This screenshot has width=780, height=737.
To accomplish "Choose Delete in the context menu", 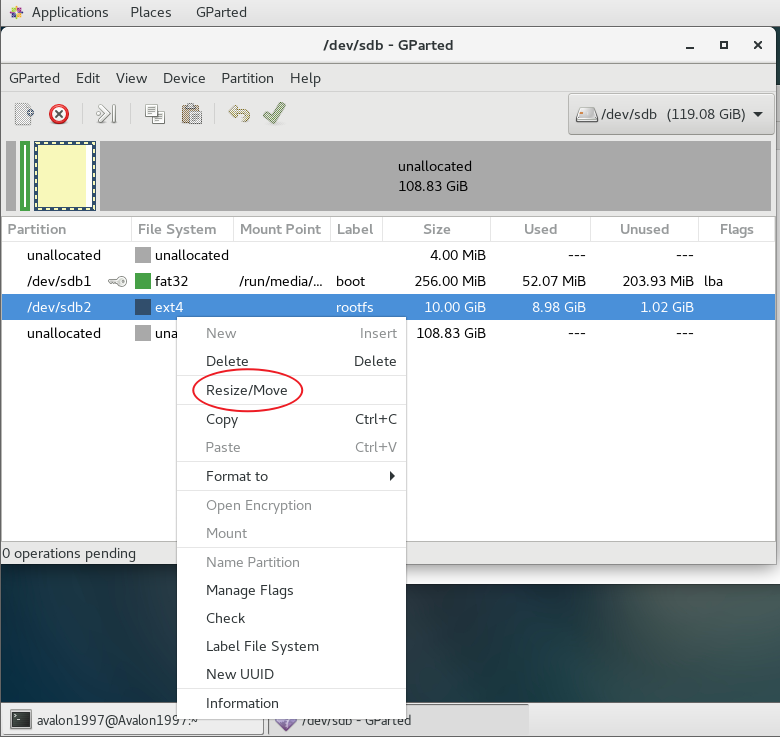I will click(227, 361).
